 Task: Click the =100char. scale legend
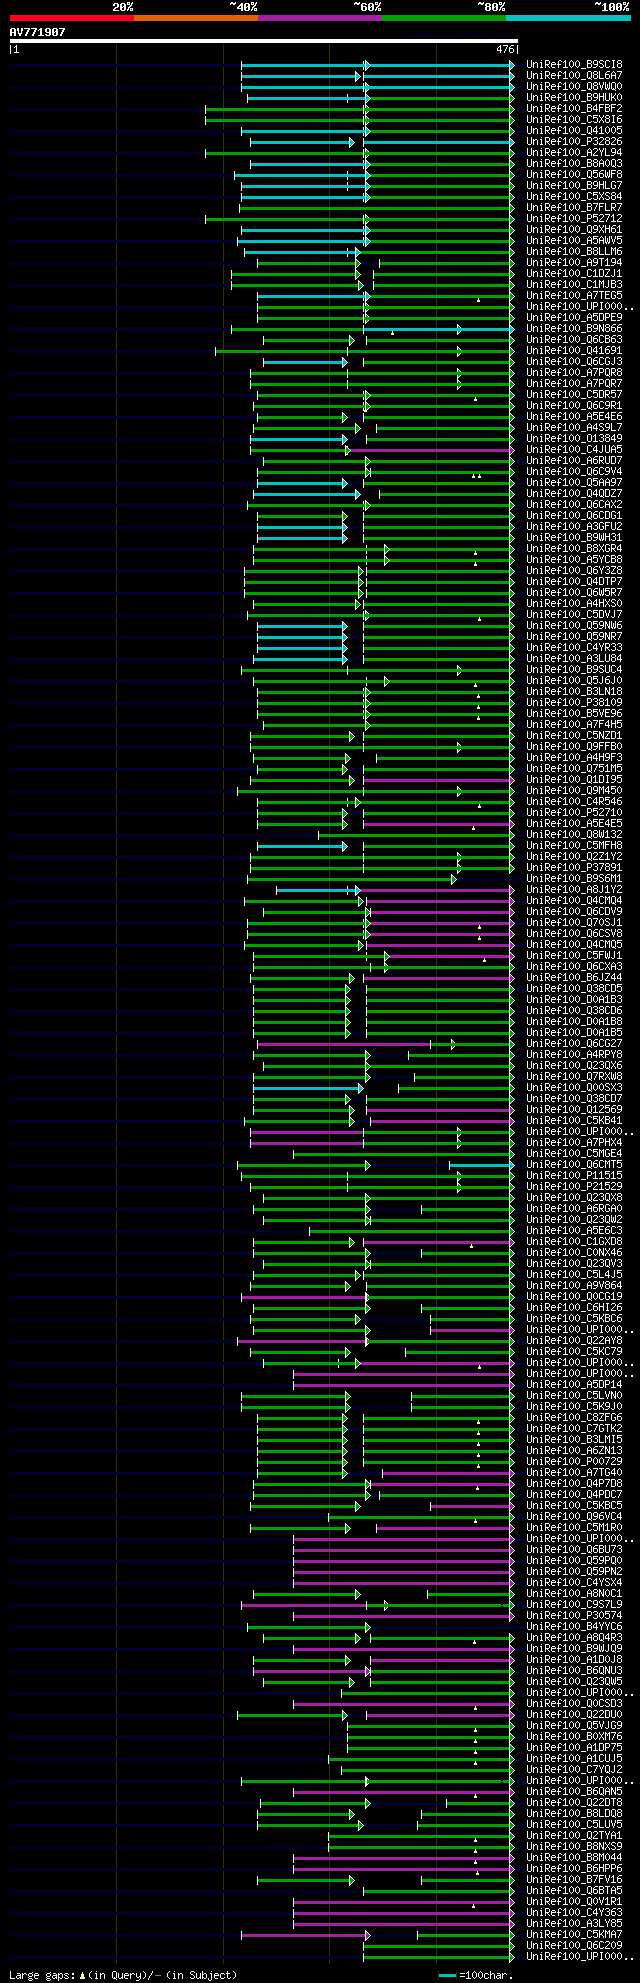(x=477, y=1975)
